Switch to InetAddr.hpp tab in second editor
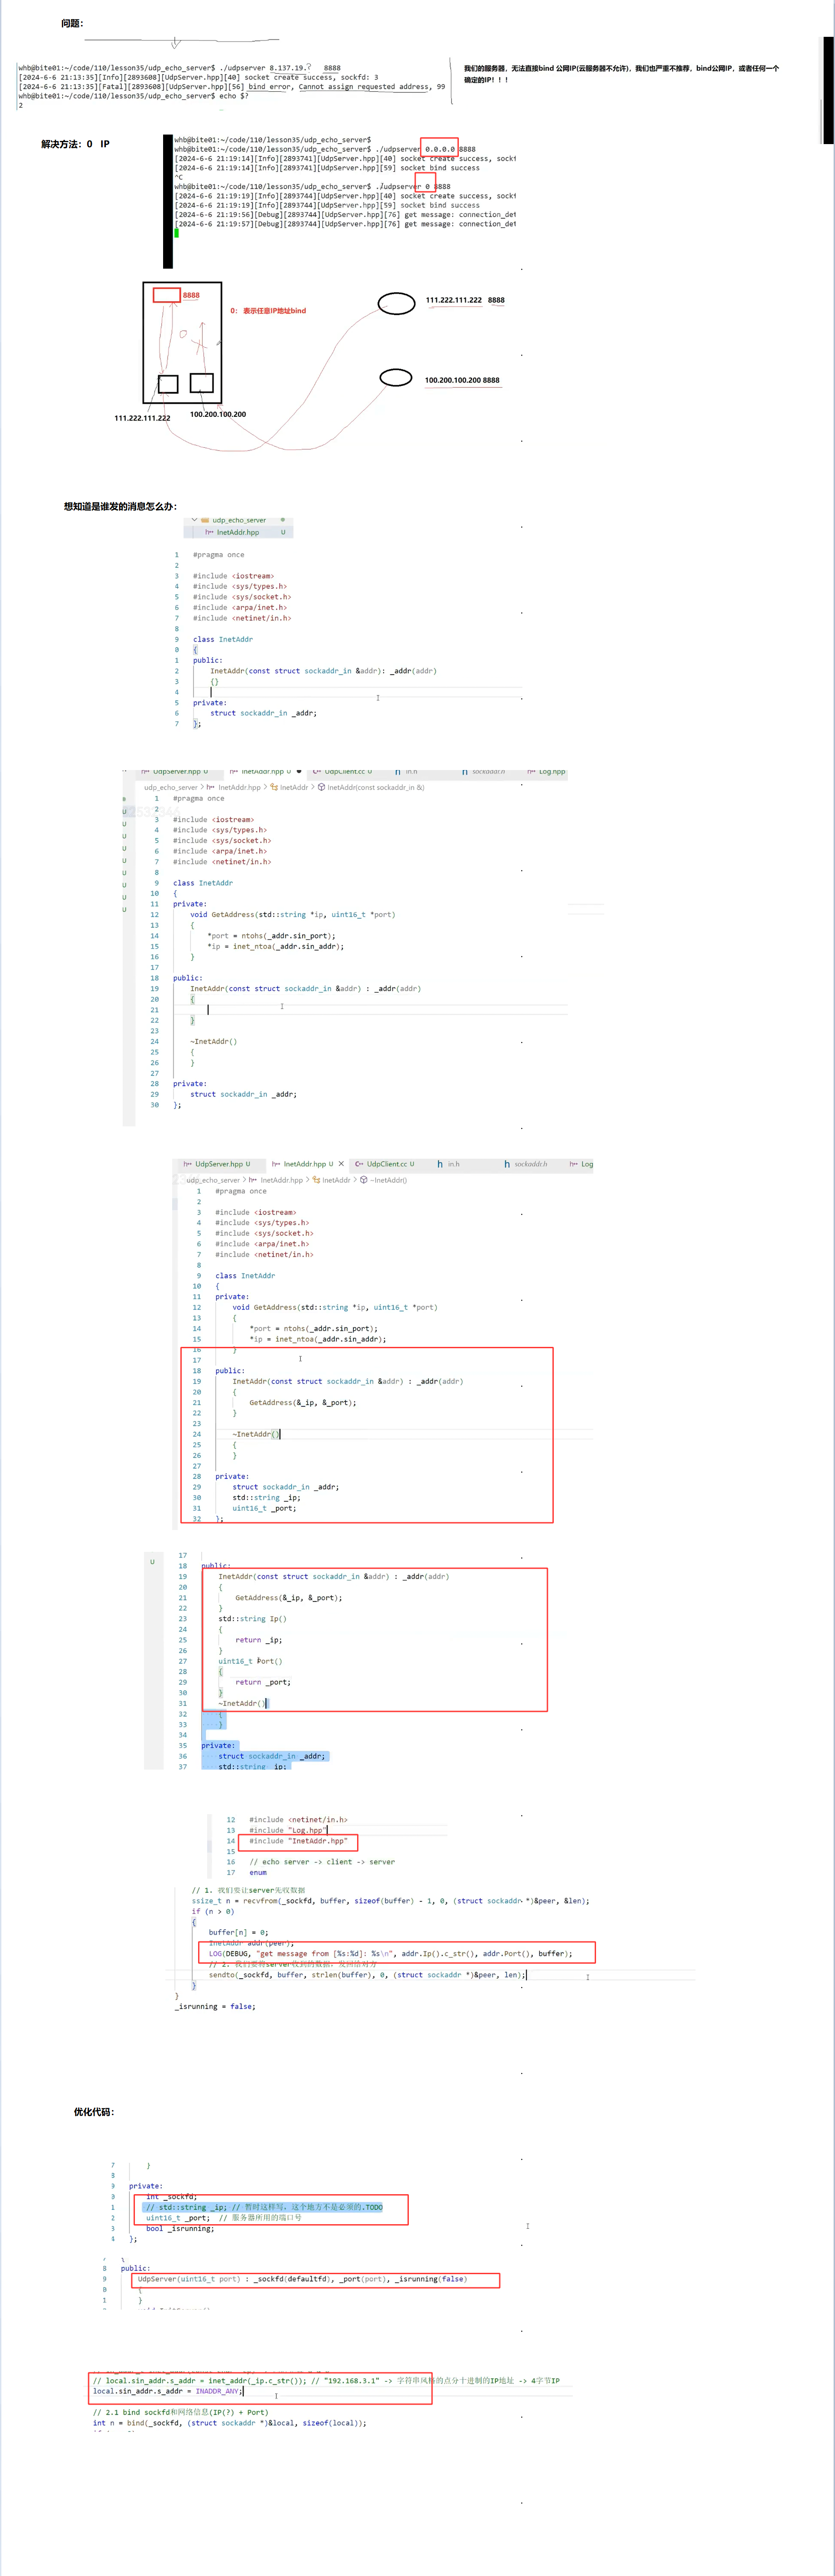The height and width of the screenshot is (2576, 835). 264,771
